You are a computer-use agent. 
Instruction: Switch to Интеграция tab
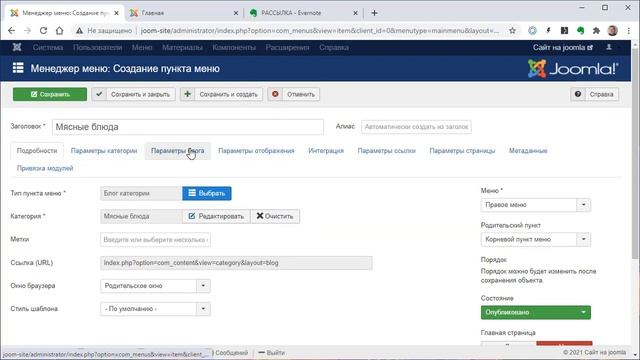click(x=326, y=151)
